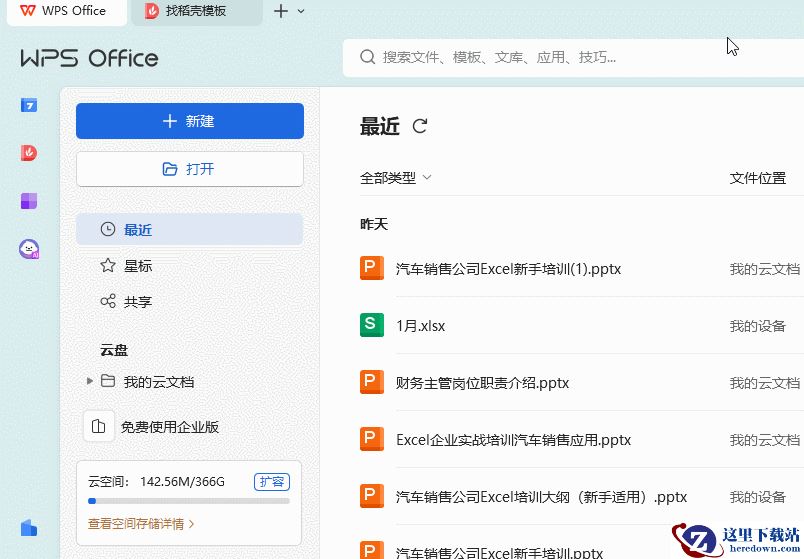Click the refresh icon next to 最近
804x559 pixels.
420,126
